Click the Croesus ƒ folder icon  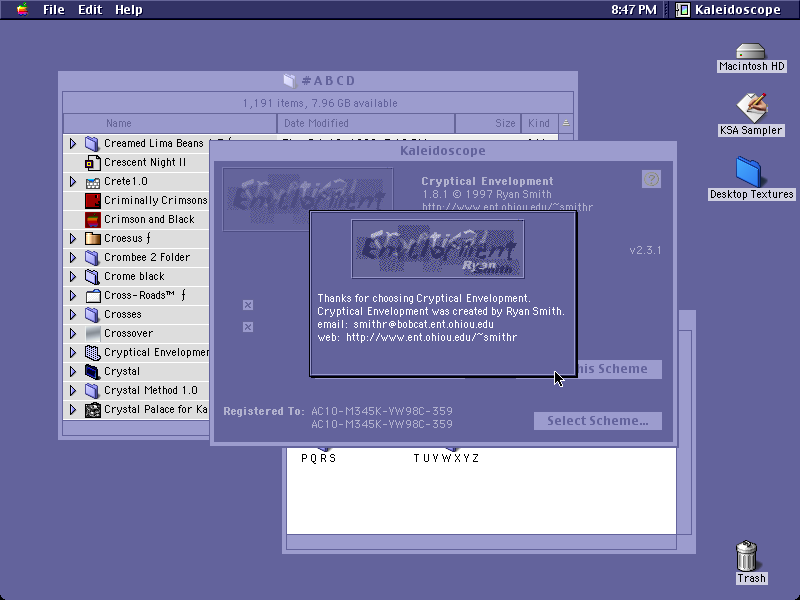pos(92,238)
